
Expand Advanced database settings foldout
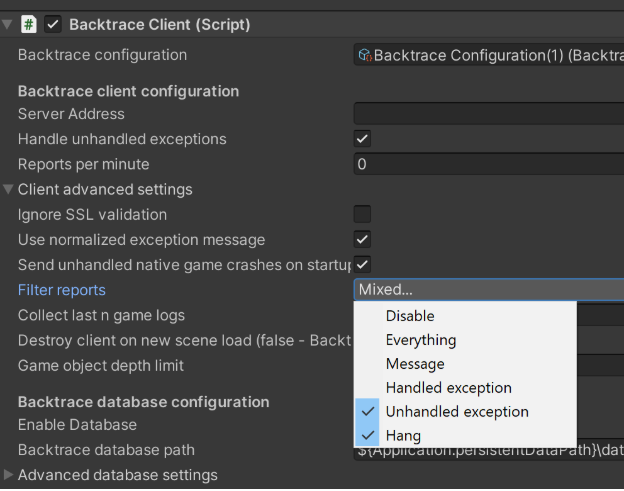tap(8, 474)
